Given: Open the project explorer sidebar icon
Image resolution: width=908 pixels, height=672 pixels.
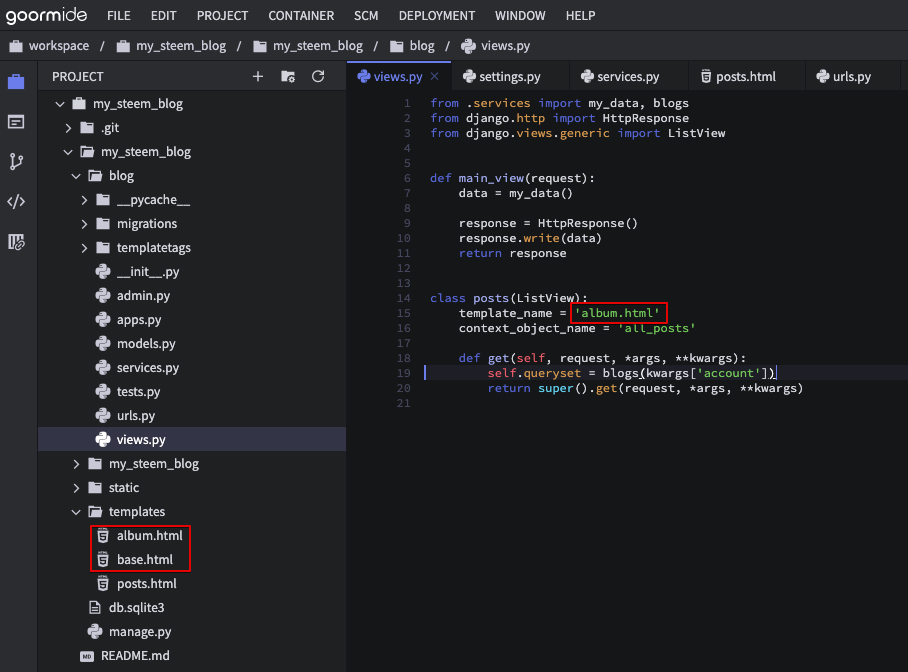Looking at the screenshot, I should (x=16, y=82).
